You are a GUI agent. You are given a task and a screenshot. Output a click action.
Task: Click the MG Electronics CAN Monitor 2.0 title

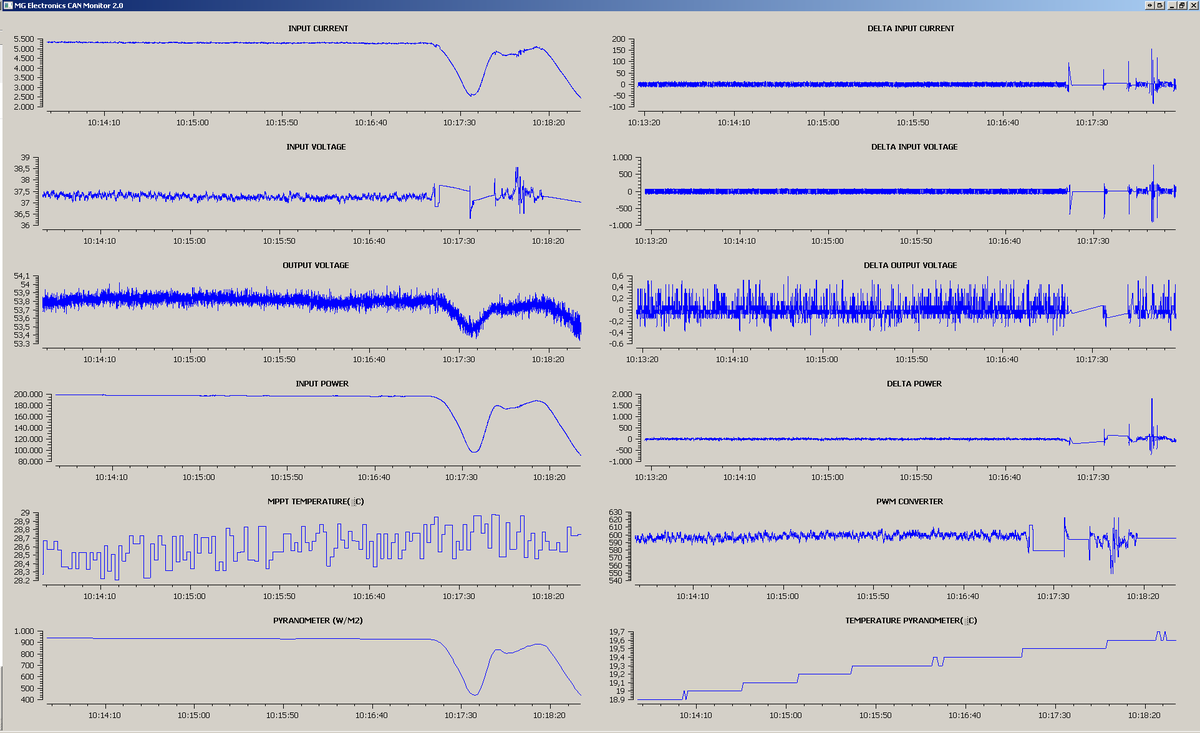[x=68, y=5]
